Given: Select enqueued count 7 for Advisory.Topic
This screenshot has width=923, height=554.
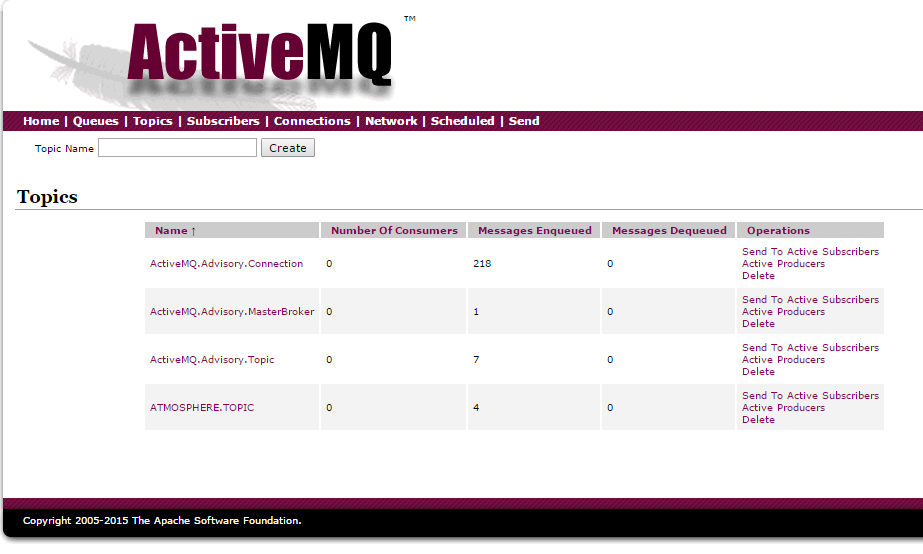Looking at the screenshot, I should click(x=476, y=359).
